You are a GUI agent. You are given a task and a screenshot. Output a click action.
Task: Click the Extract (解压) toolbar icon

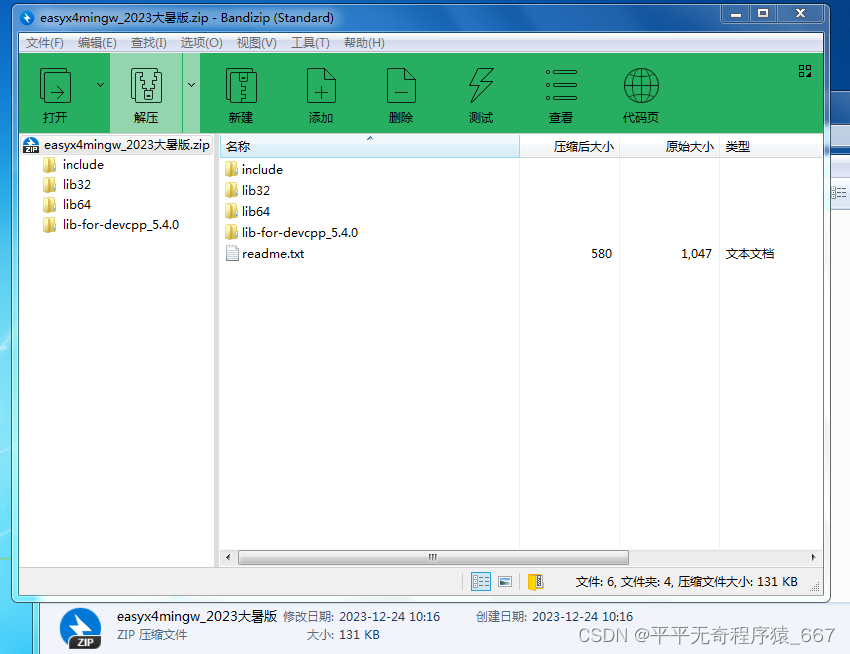[x=146, y=86]
